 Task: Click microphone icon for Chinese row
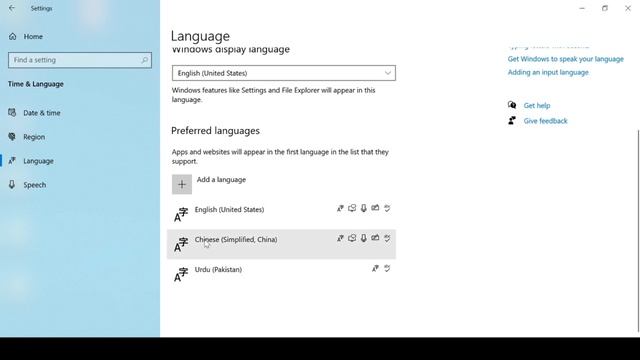[363, 238]
